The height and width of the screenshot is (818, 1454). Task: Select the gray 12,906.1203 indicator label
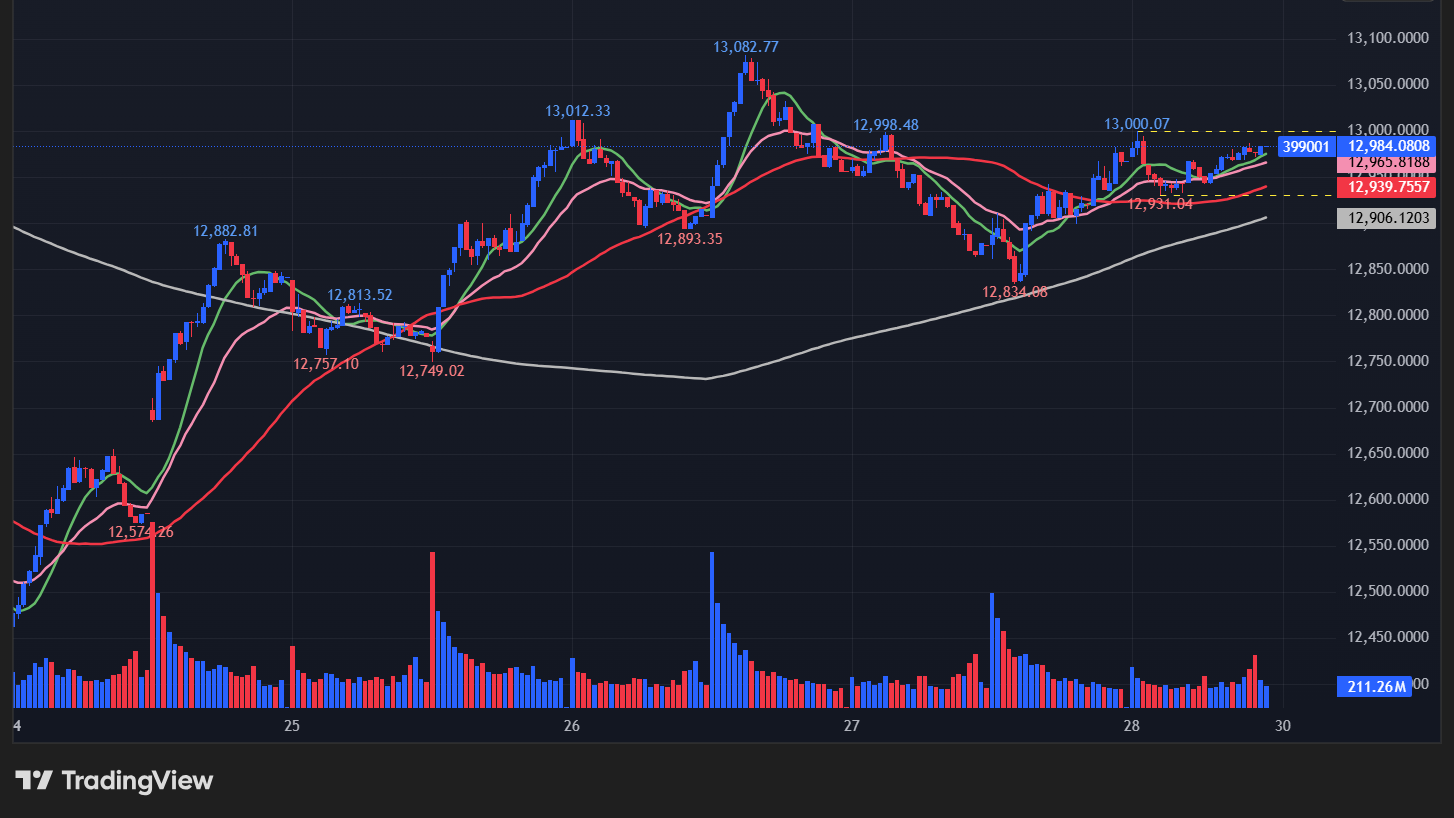(1389, 218)
